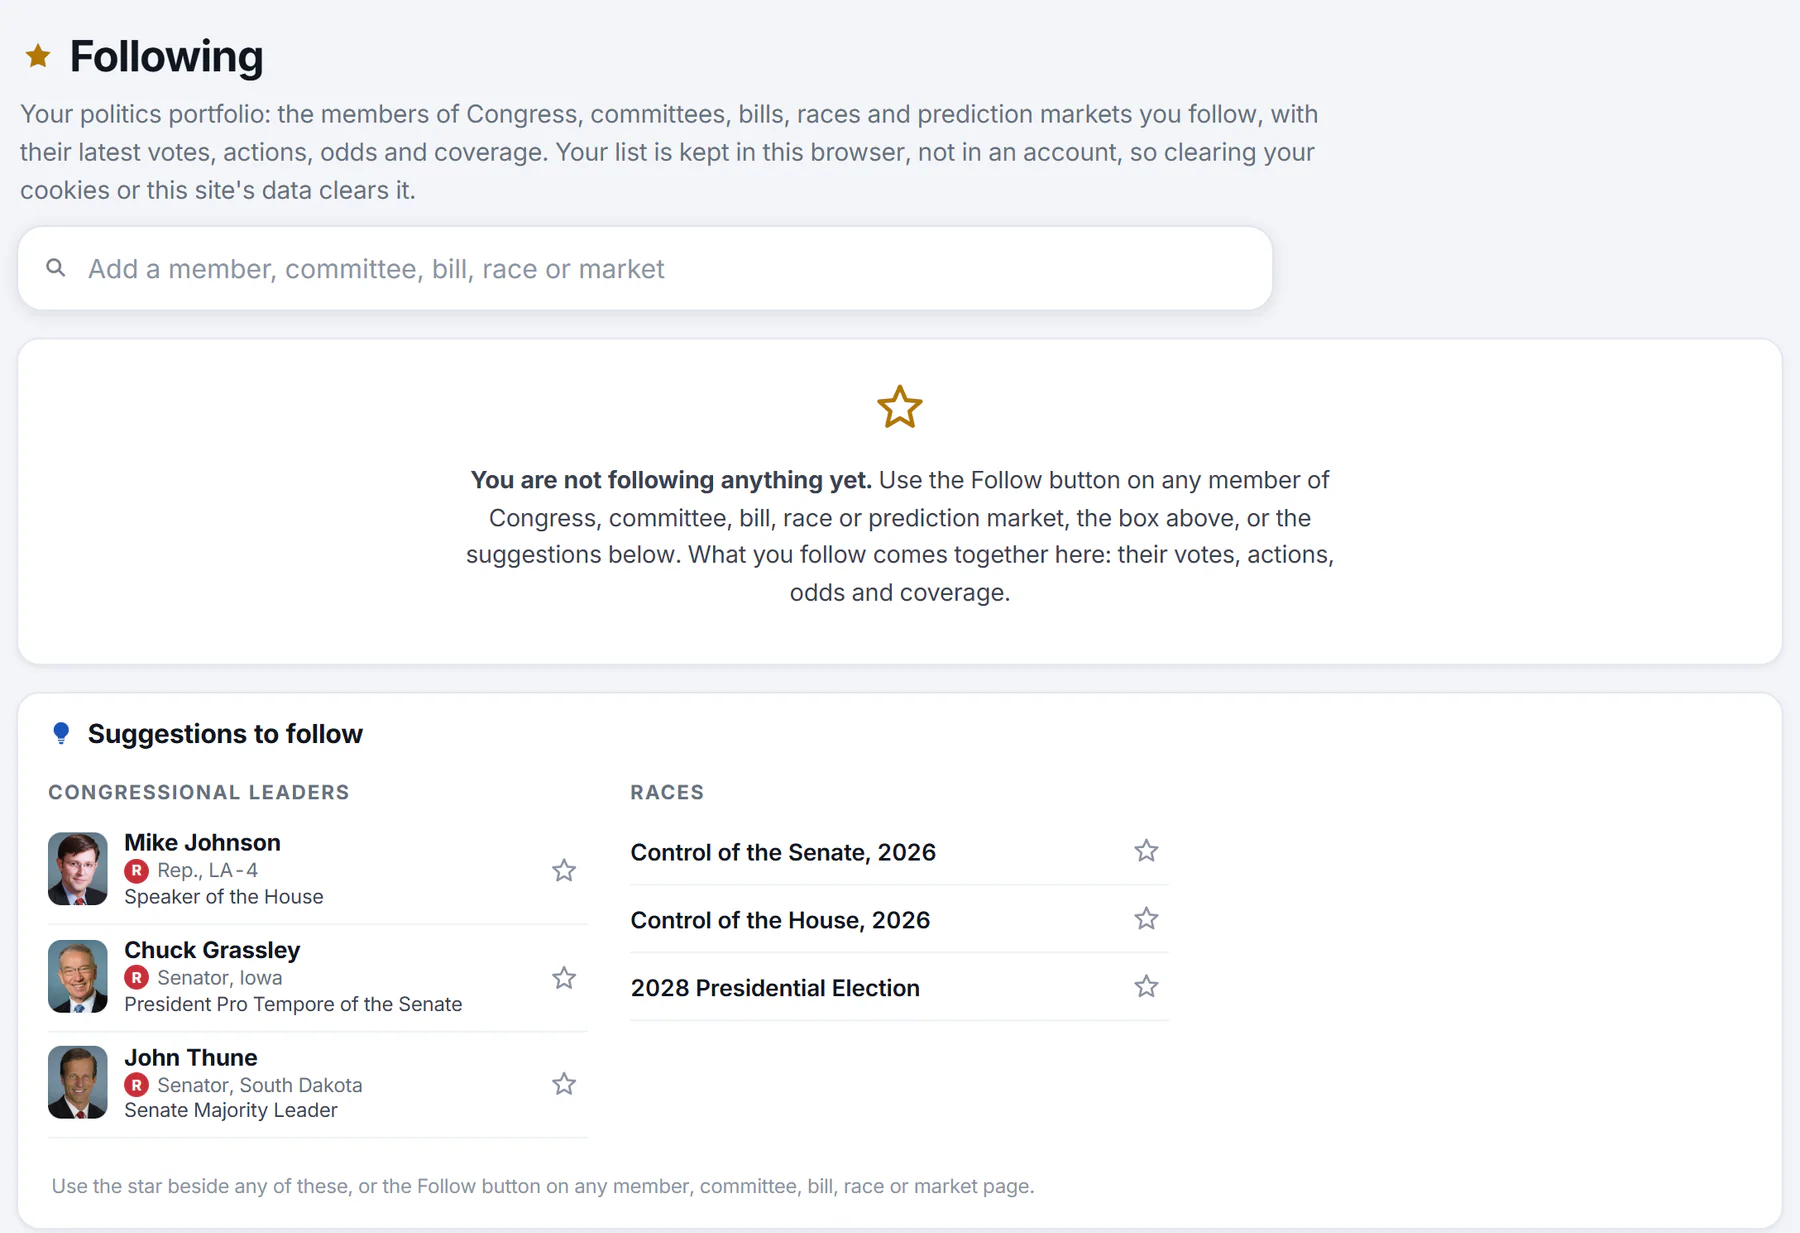The width and height of the screenshot is (1800, 1233).
Task: Open Control of the House, 2026 race
Action: tap(780, 920)
